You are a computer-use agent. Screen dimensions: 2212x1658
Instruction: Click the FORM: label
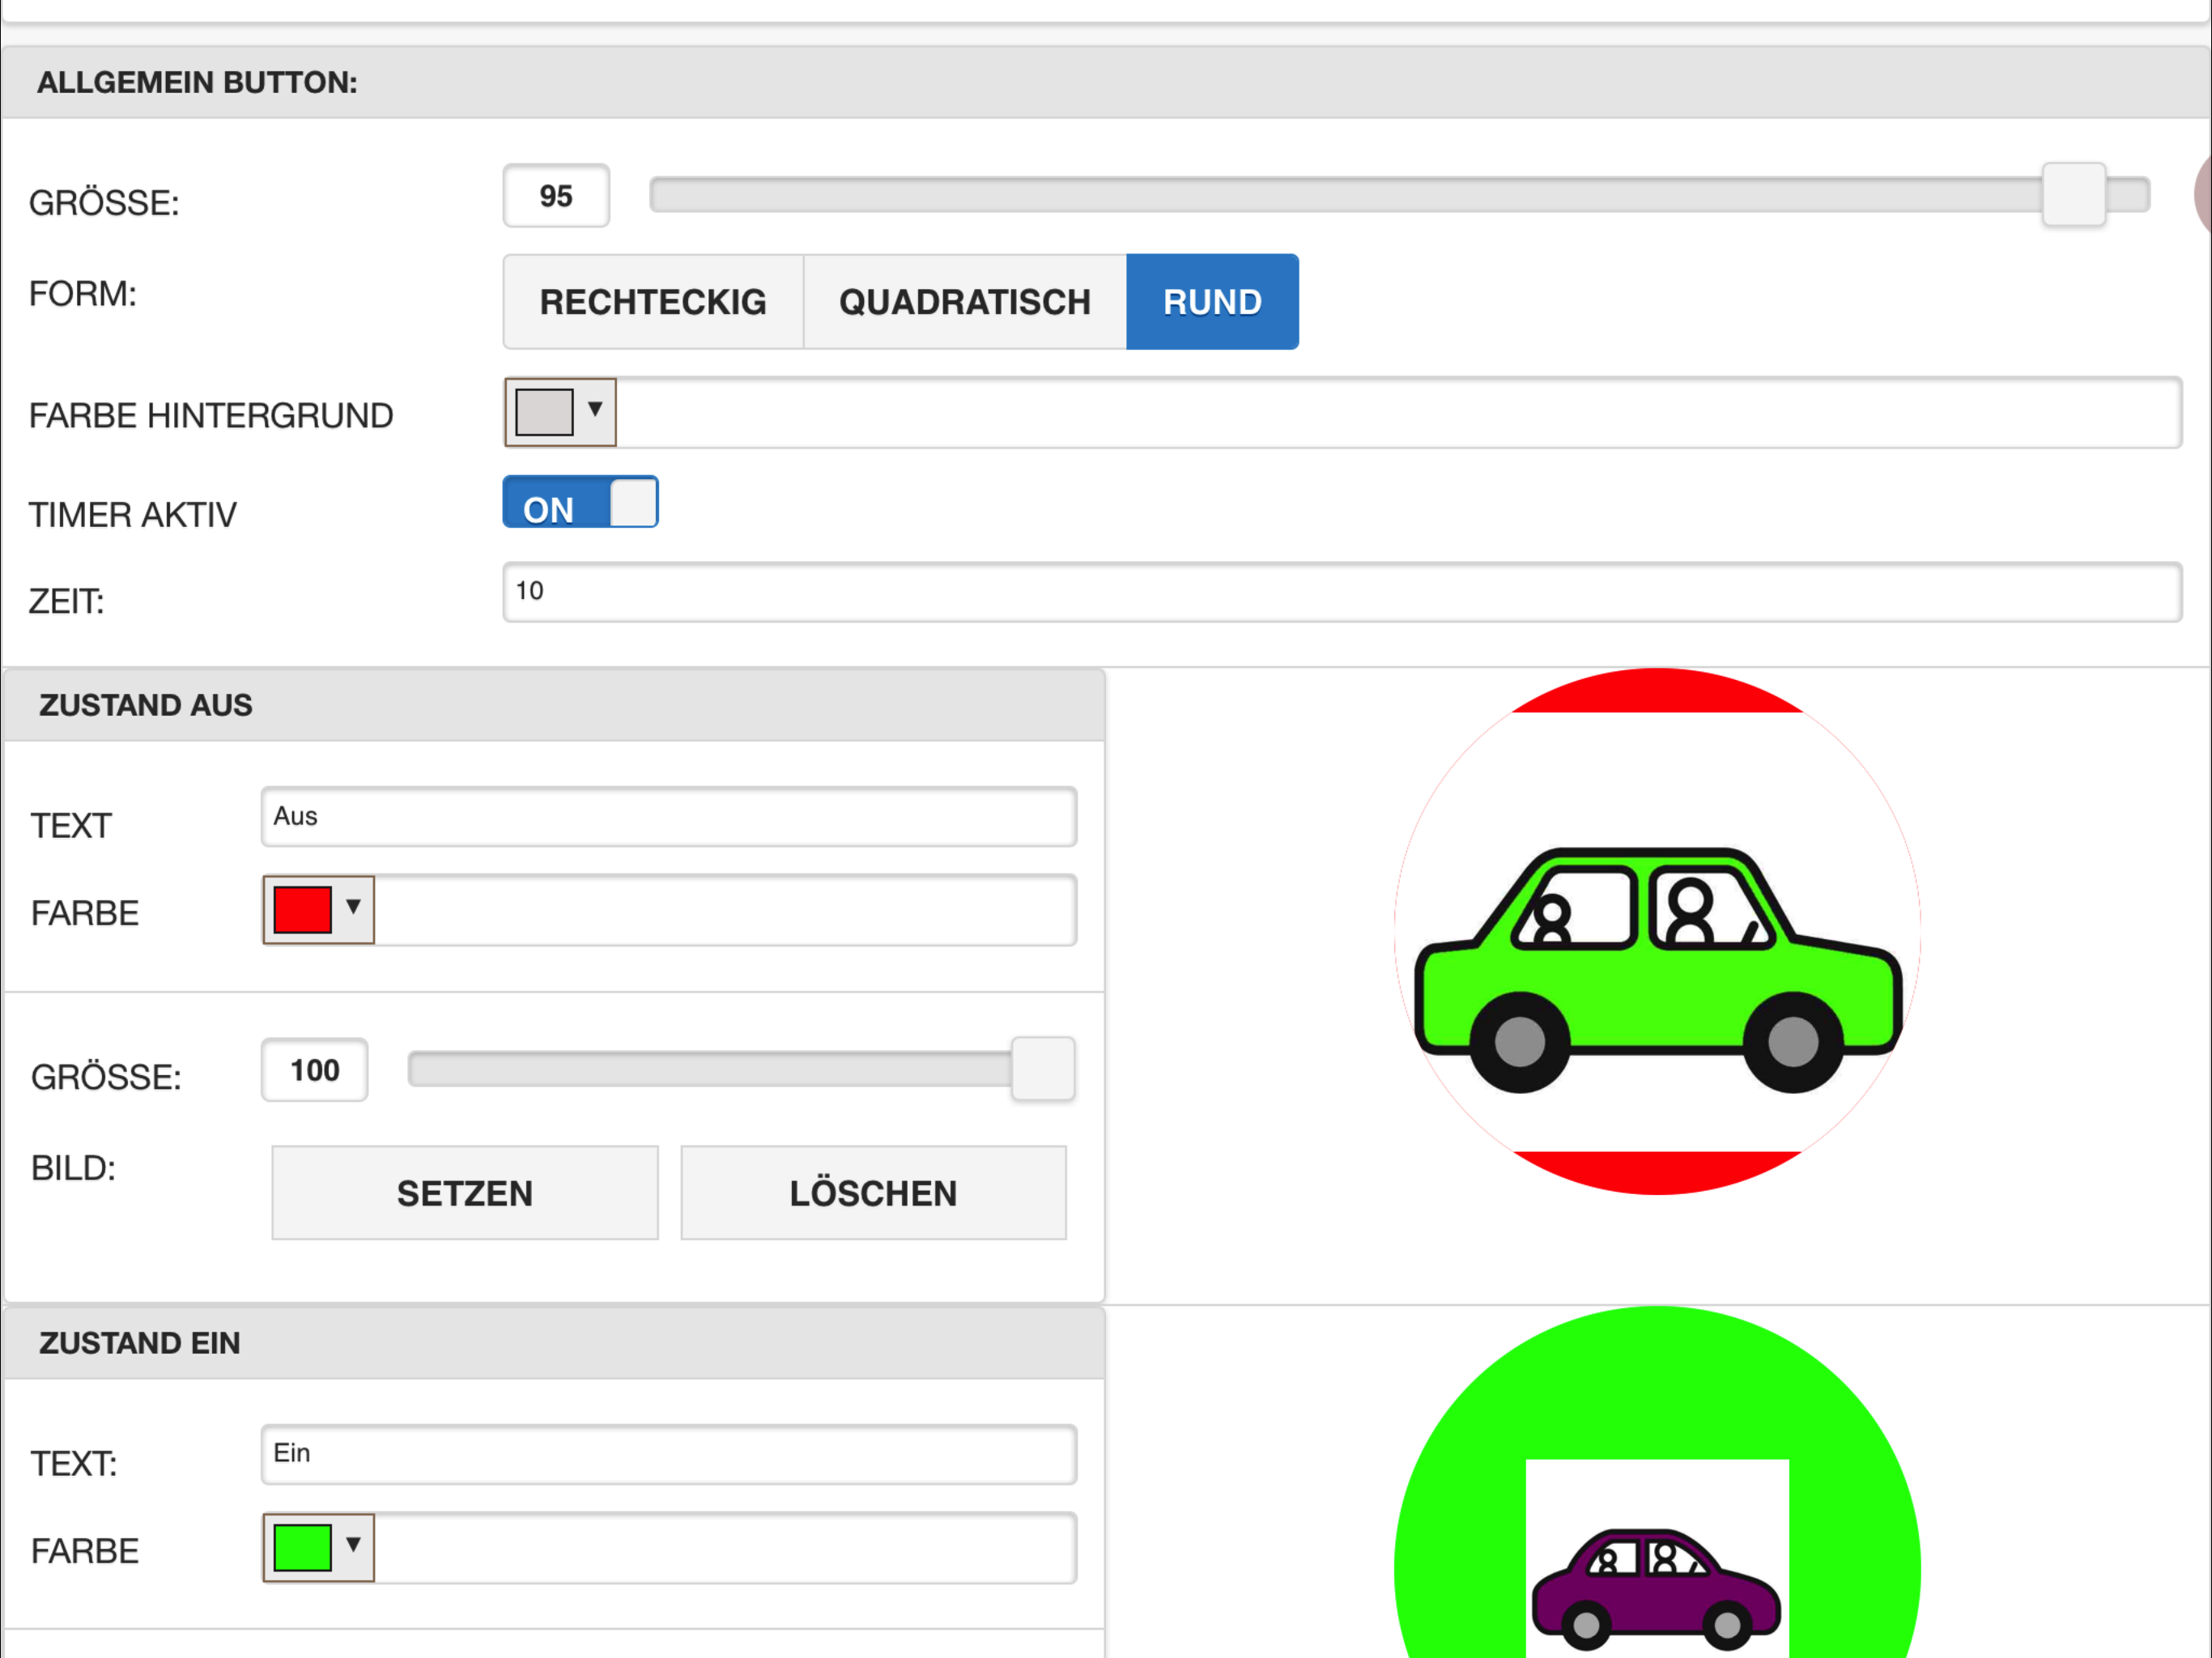click(x=83, y=294)
